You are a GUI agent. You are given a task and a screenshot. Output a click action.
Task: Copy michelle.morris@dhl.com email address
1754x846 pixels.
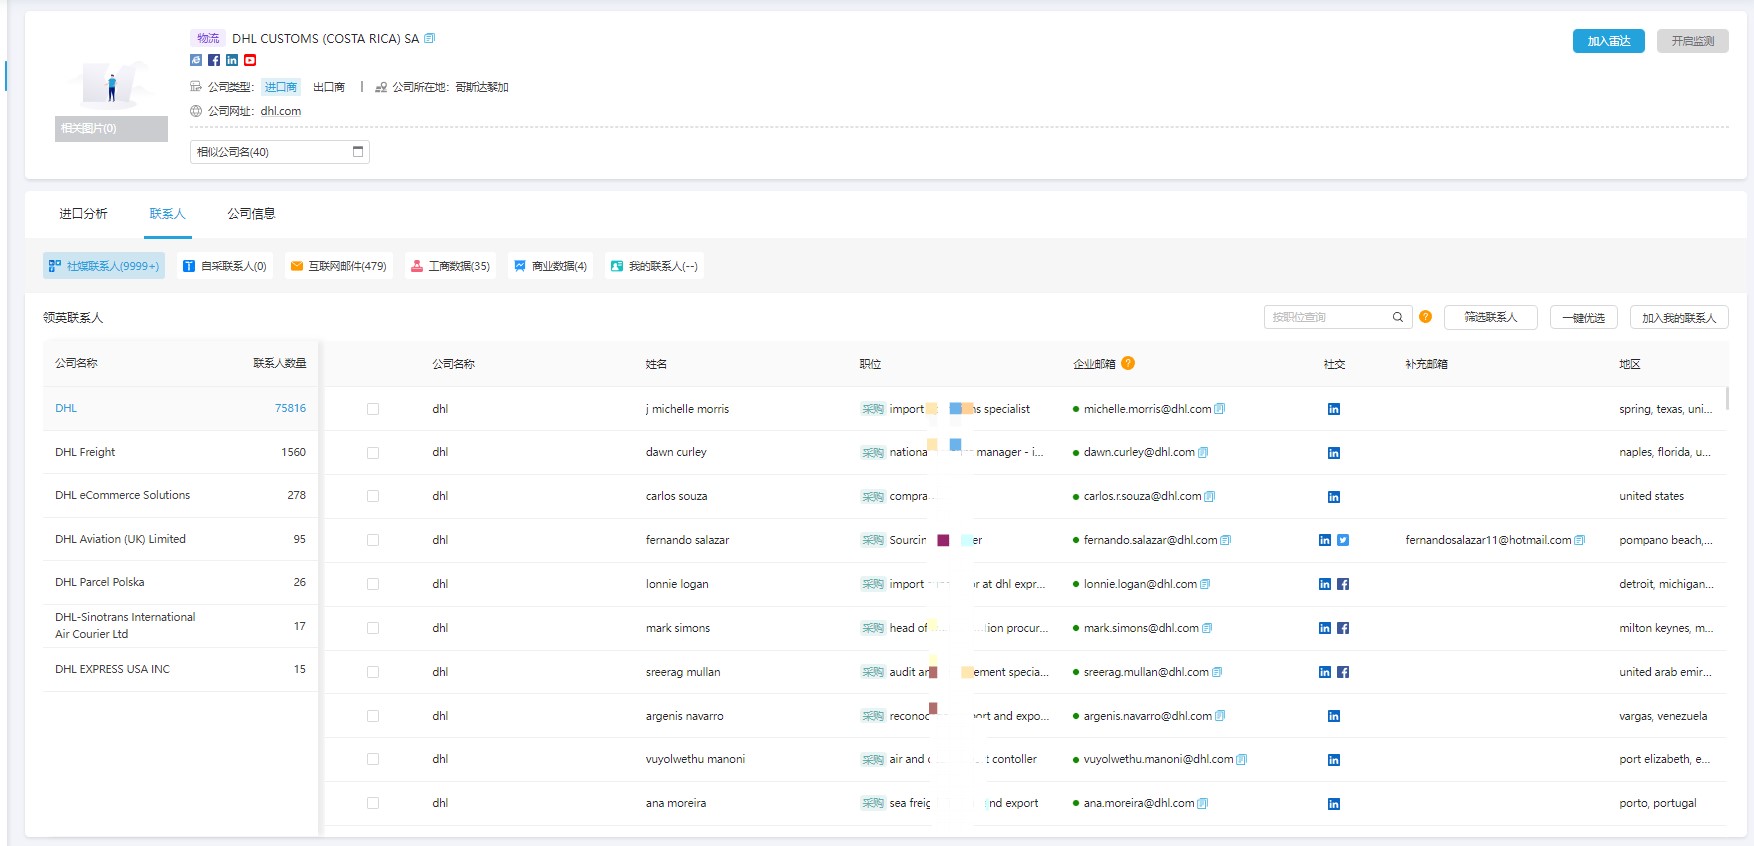tap(1219, 409)
